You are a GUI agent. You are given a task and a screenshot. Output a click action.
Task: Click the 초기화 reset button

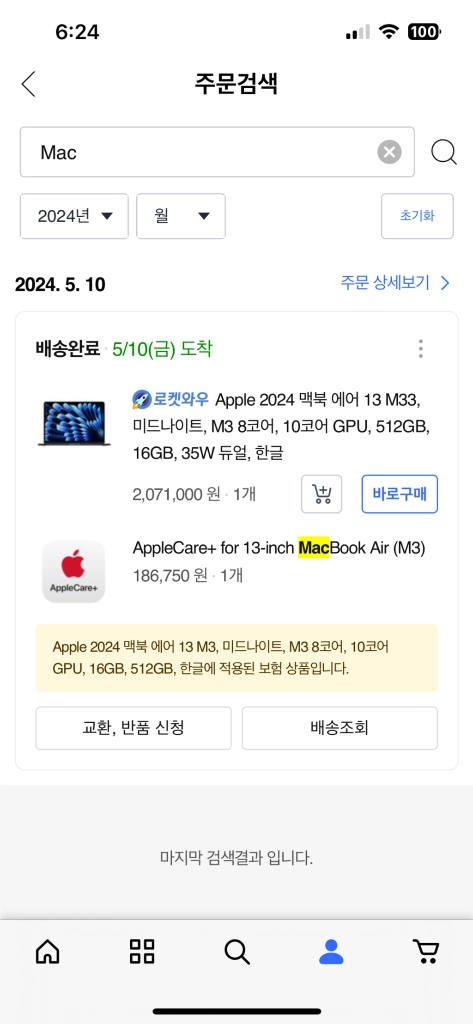[417, 216]
